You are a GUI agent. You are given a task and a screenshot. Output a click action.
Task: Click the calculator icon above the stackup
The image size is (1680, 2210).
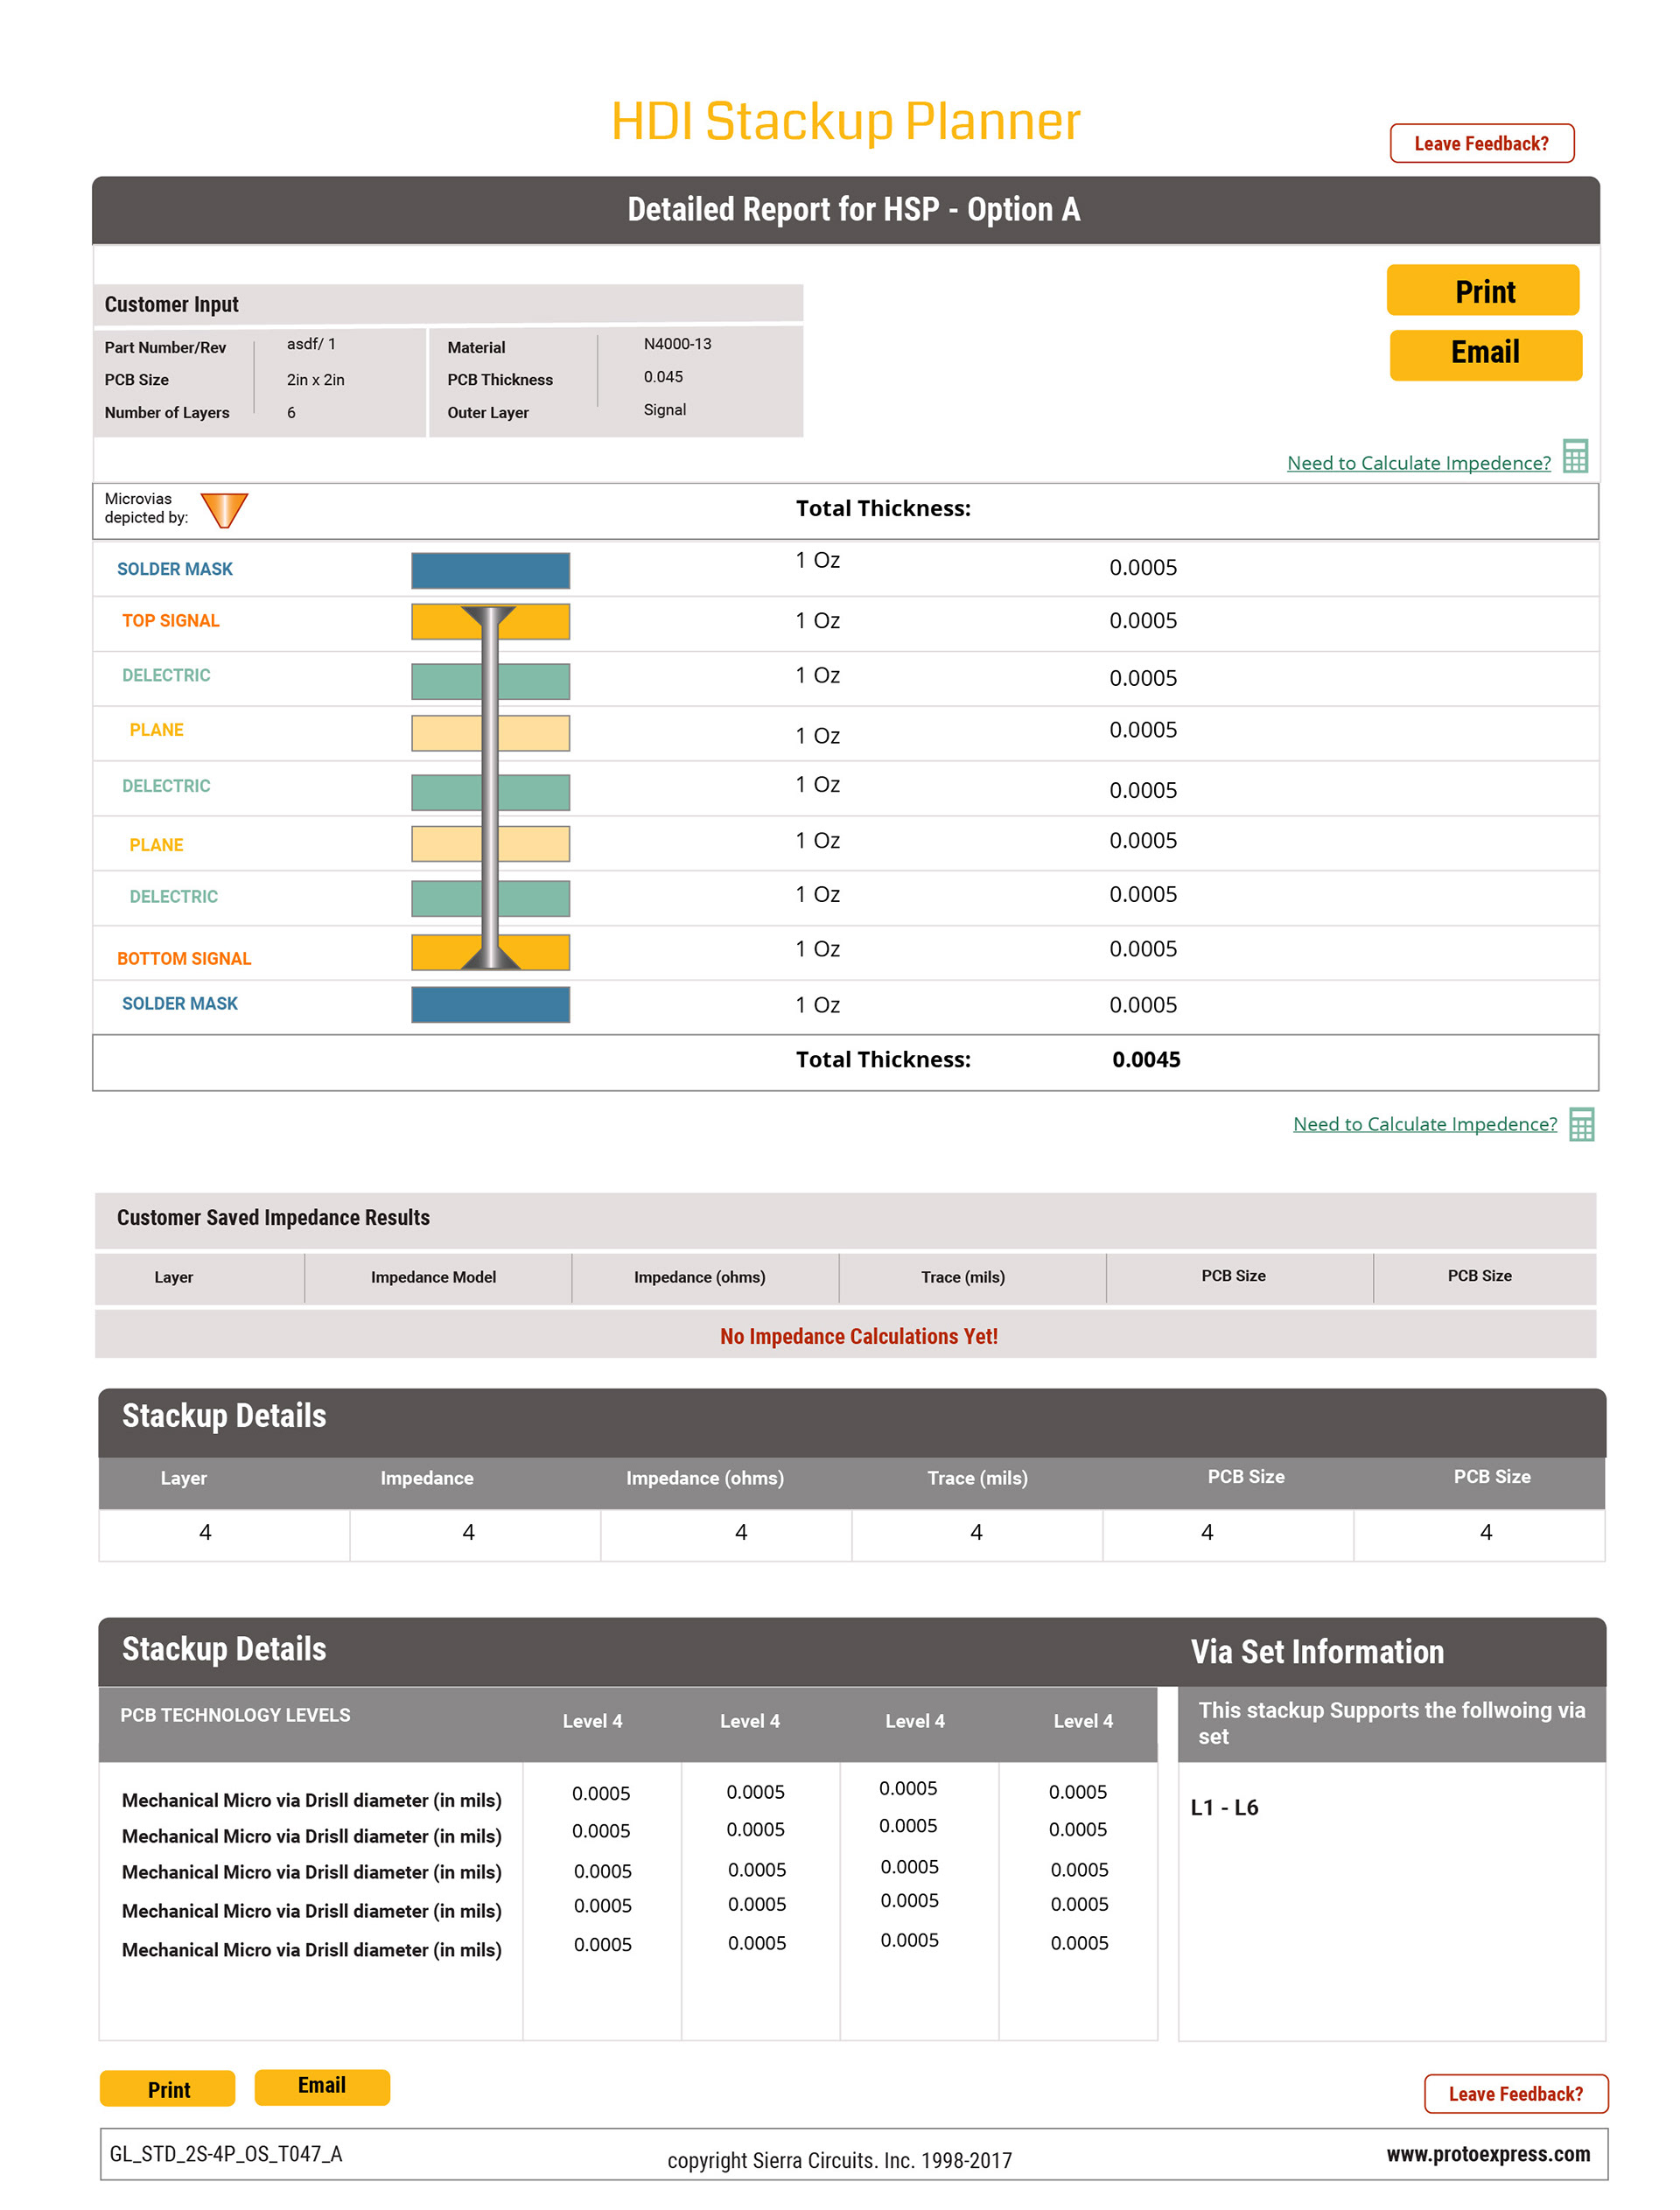click(1575, 456)
